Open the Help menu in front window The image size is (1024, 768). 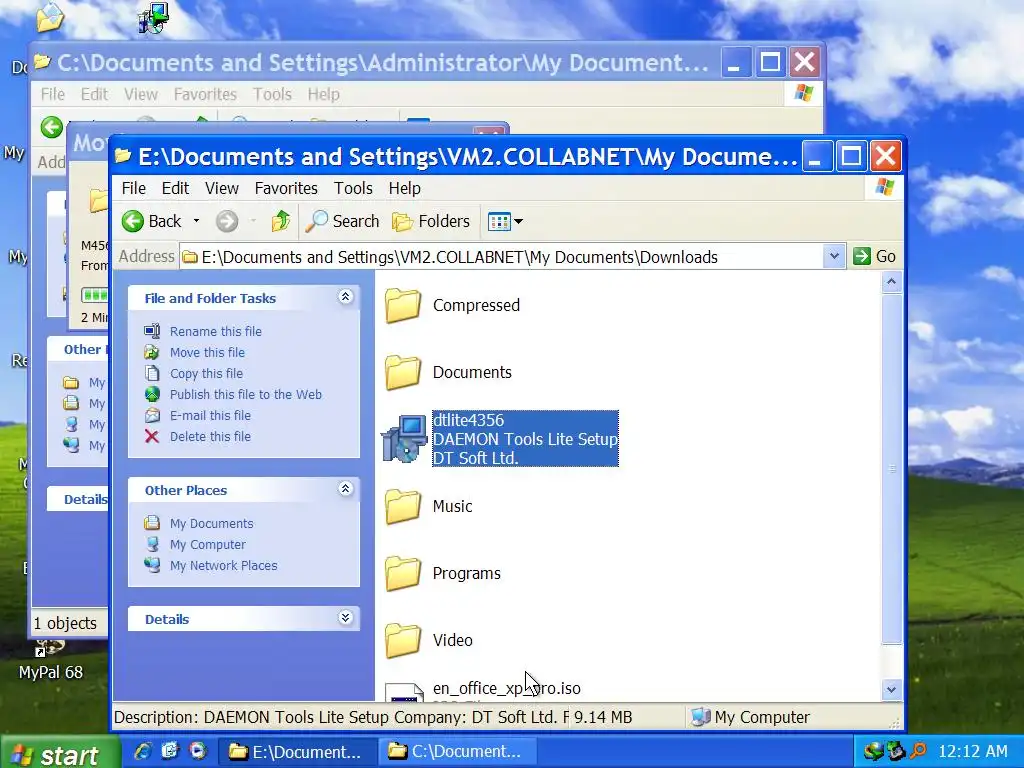404,188
